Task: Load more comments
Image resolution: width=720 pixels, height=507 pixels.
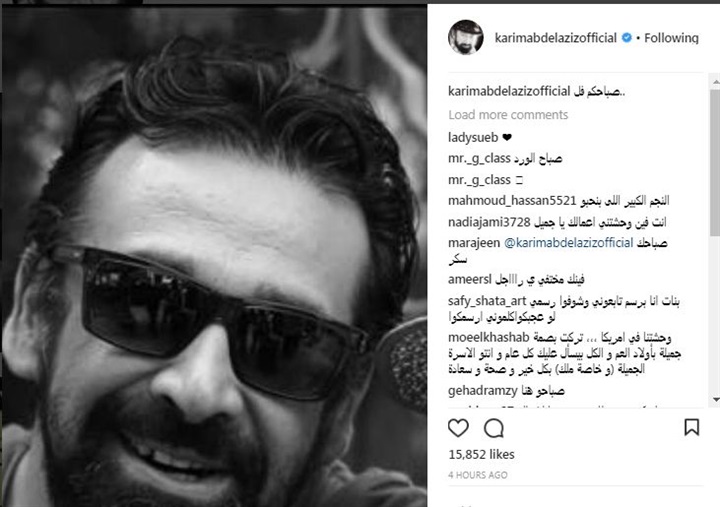Action: tap(508, 115)
